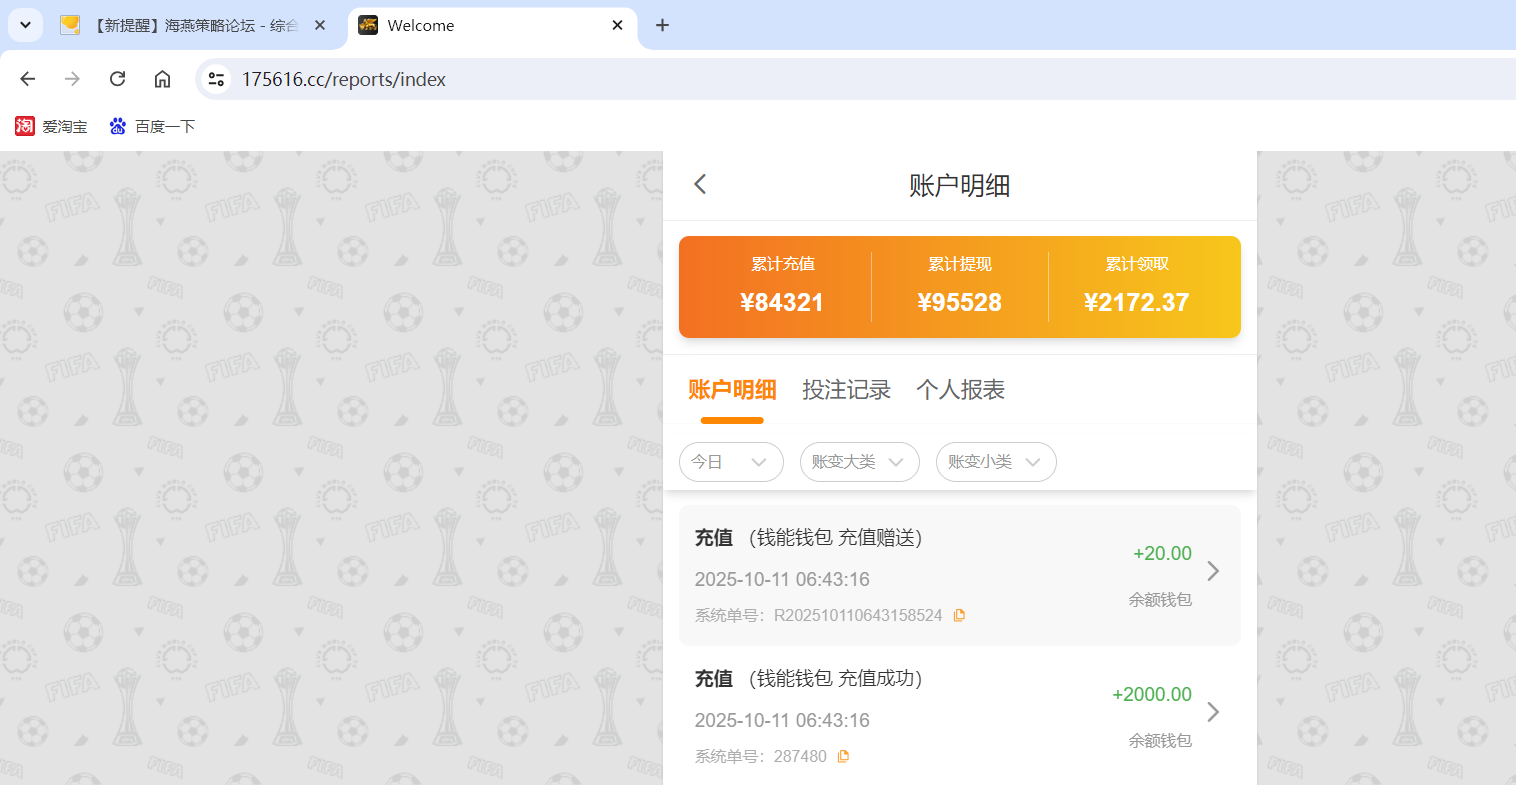Image resolution: width=1516 pixels, height=785 pixels.
Task: Select the 累计充值 summary card
Action: click(x=782, y=287)
